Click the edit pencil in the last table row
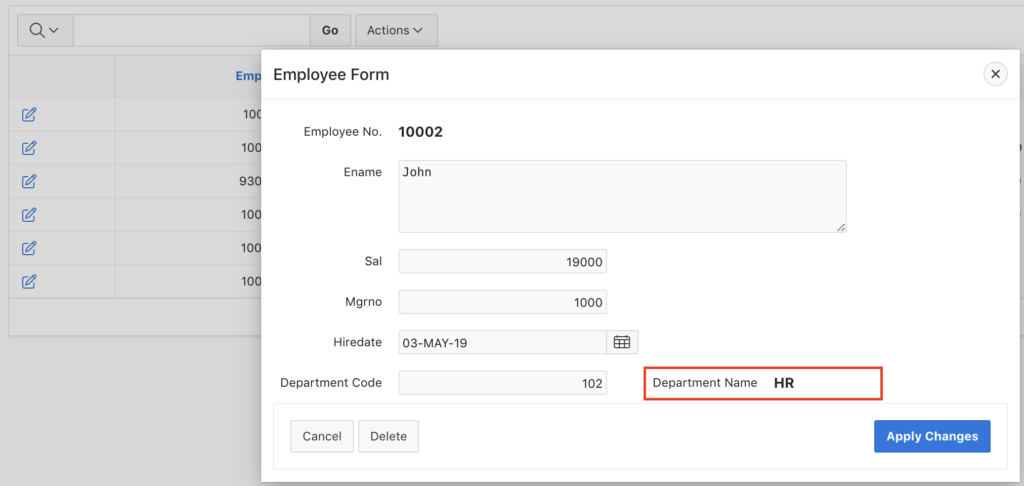The height and width of the screenshot is (486, 1024). [x=29, y=282]
